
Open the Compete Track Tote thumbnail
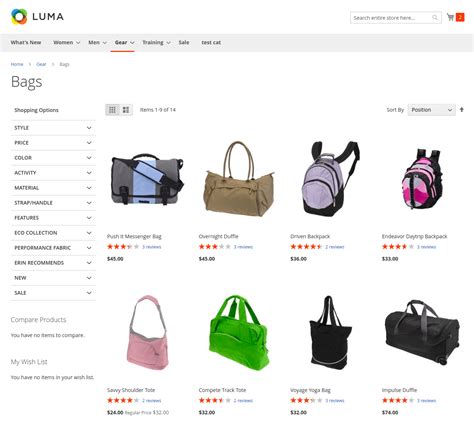click(x=239, y=333)
